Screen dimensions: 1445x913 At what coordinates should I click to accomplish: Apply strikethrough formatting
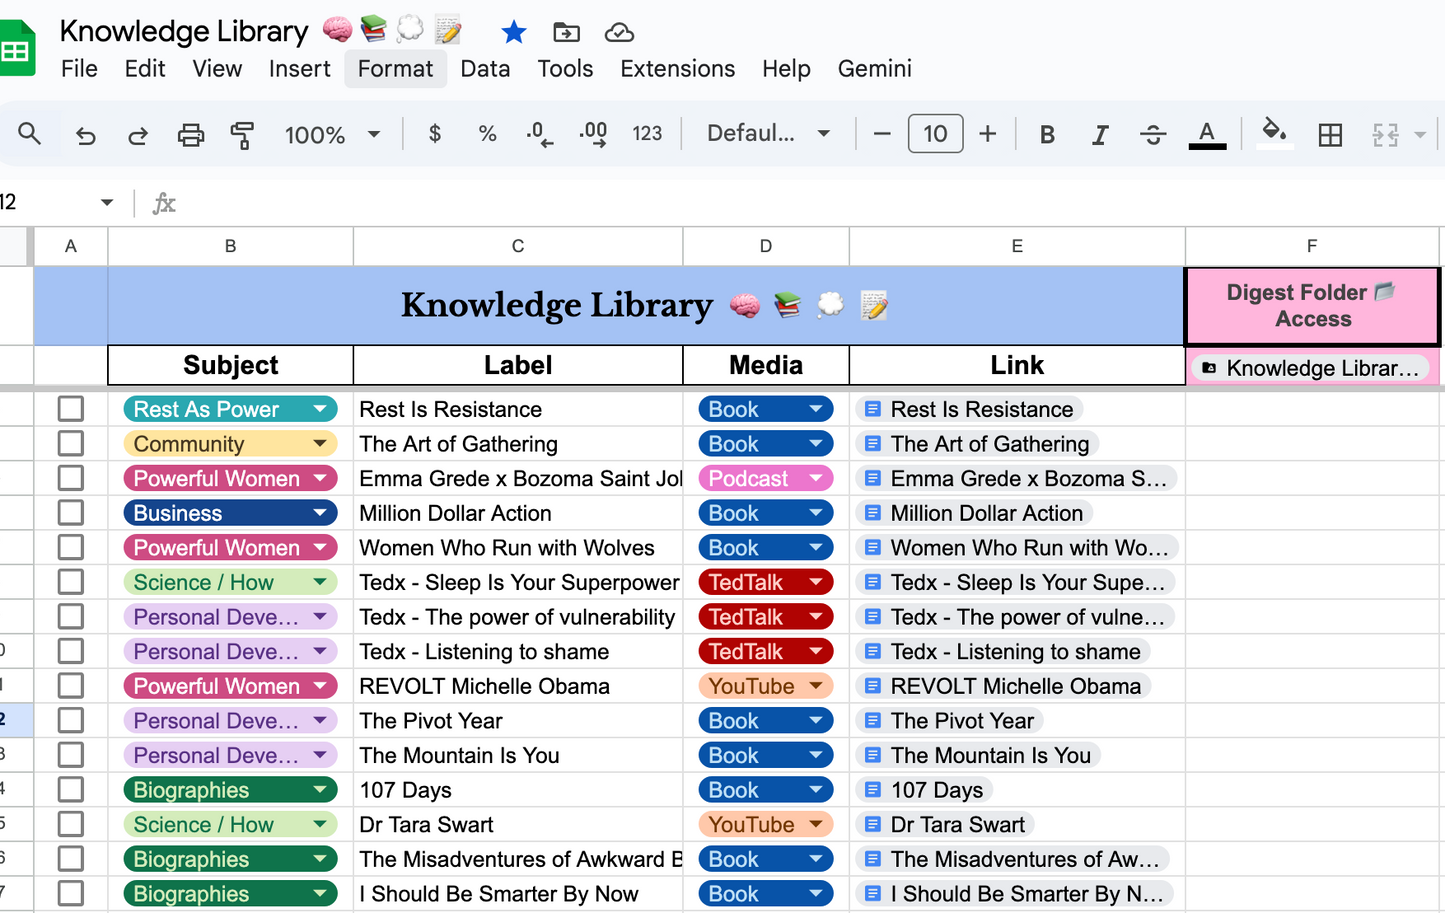1153,133
